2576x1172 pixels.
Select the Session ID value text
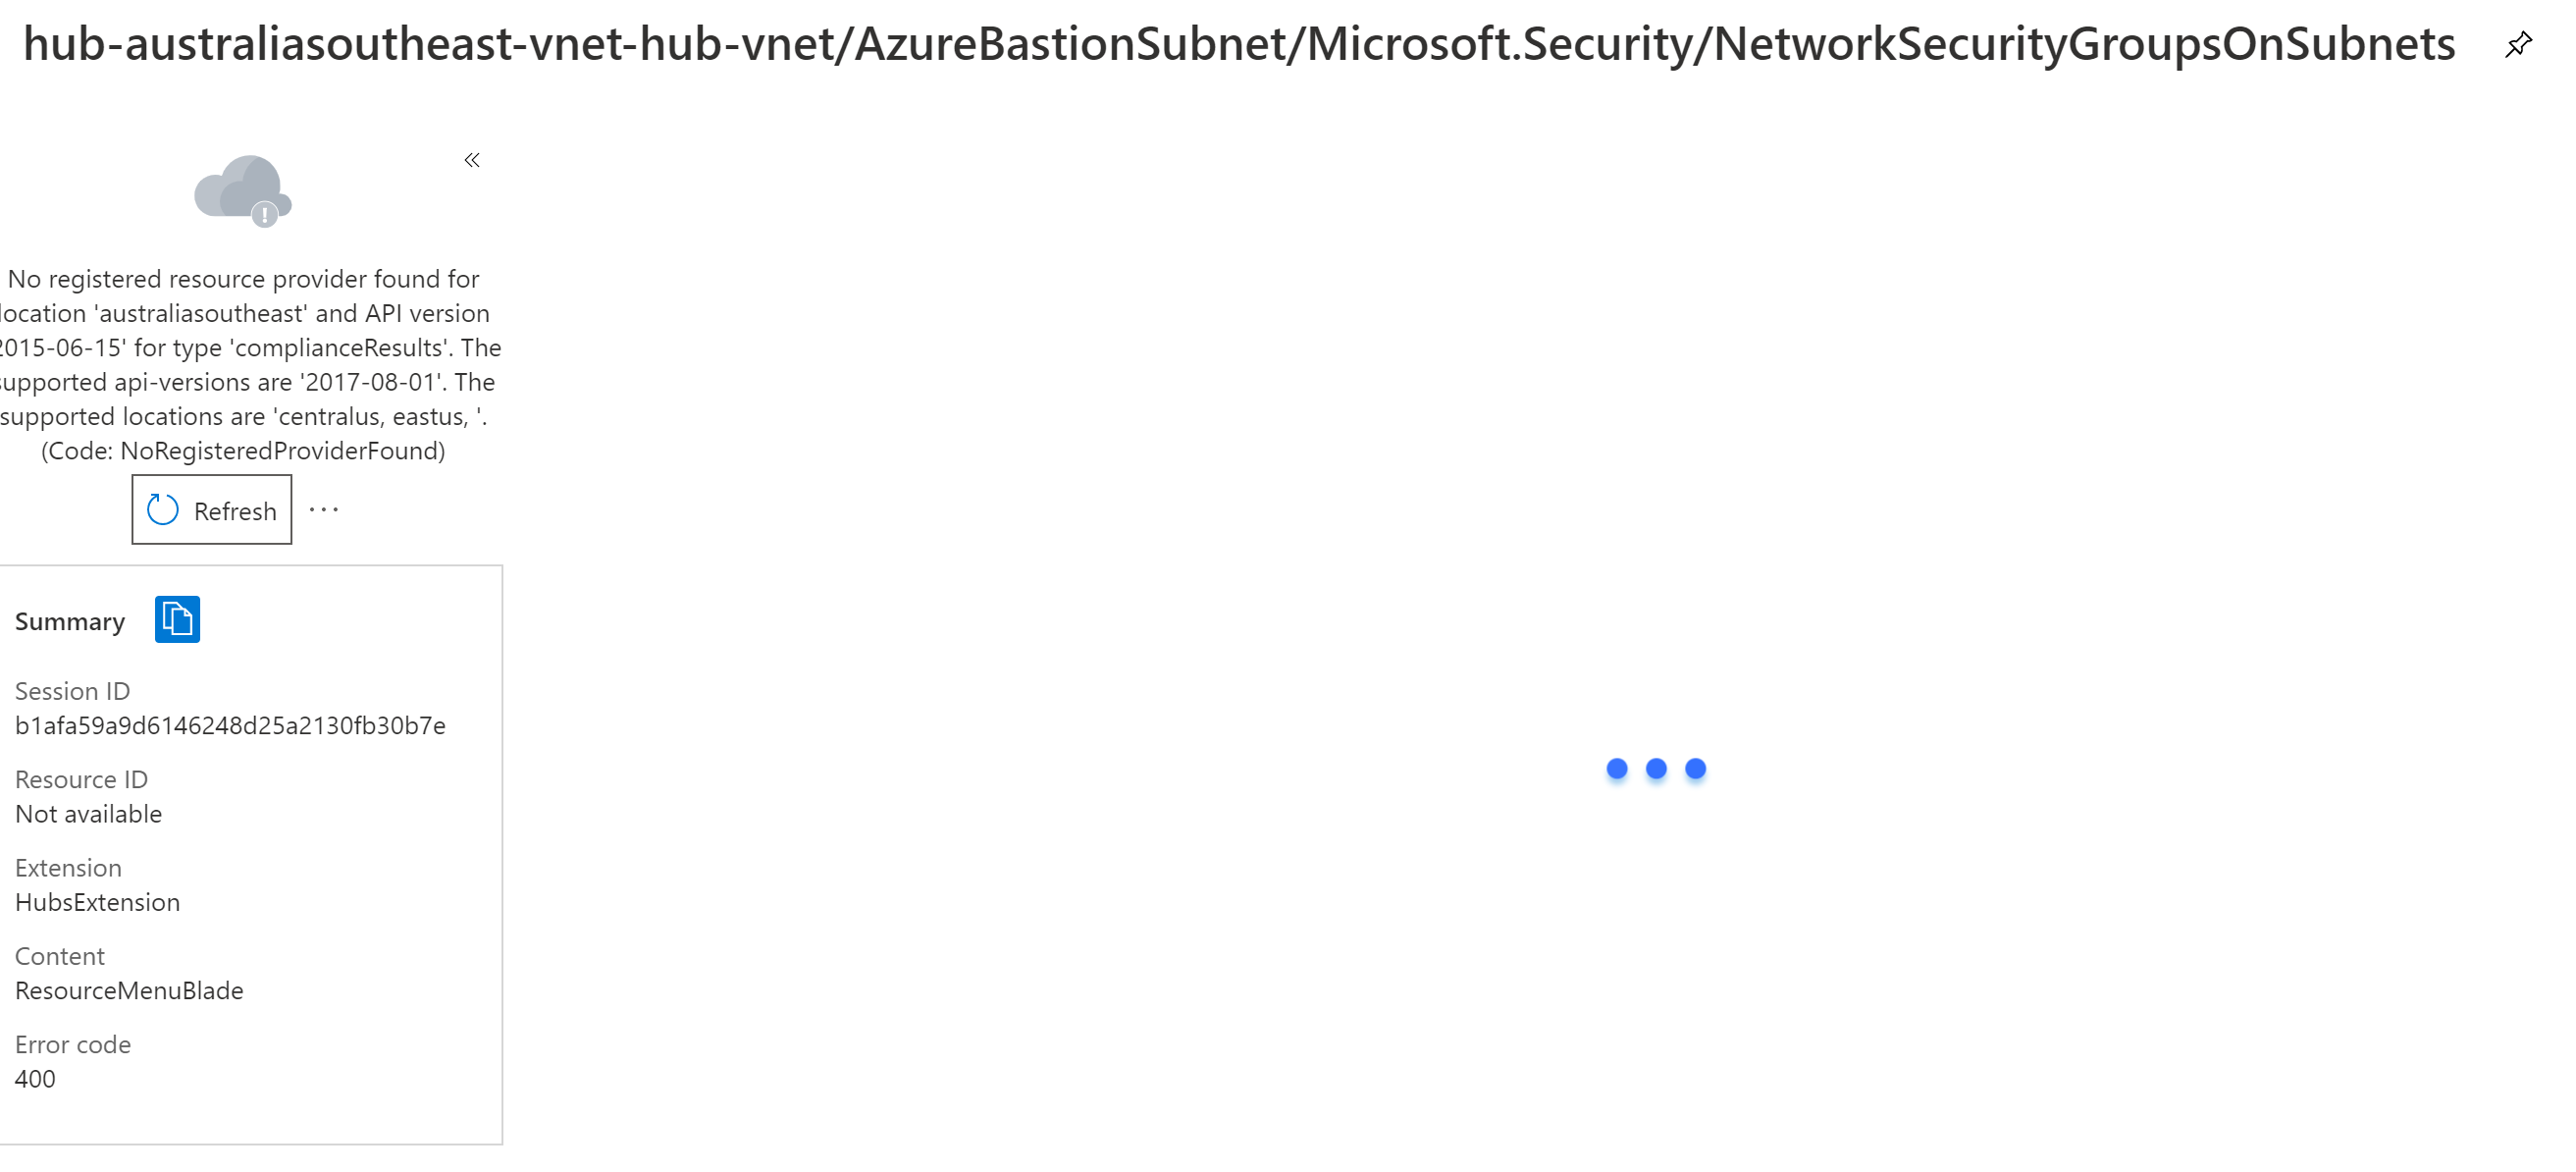point(229,725)
